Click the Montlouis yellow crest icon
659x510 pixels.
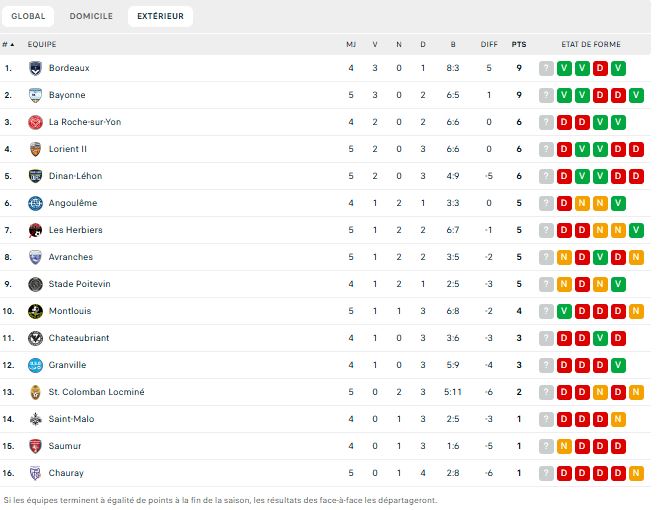pyautogui.click(x=35, y=311)
